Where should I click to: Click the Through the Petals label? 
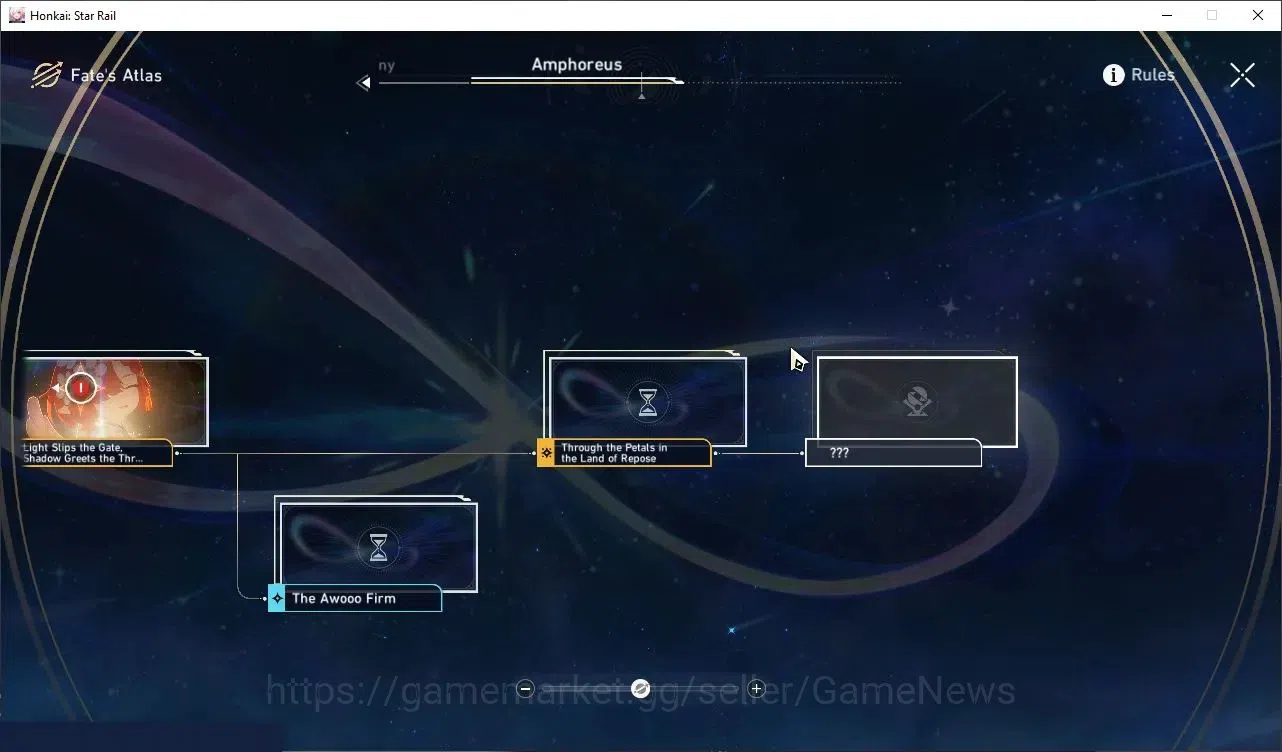[614, 453]
